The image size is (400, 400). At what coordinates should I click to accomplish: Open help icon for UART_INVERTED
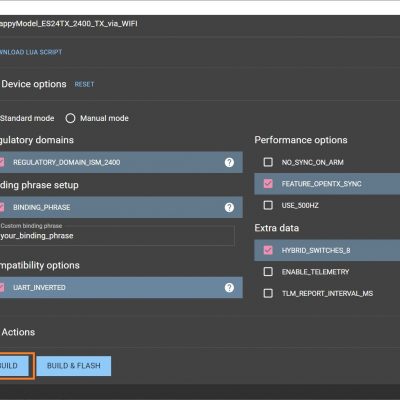(229, 288)
